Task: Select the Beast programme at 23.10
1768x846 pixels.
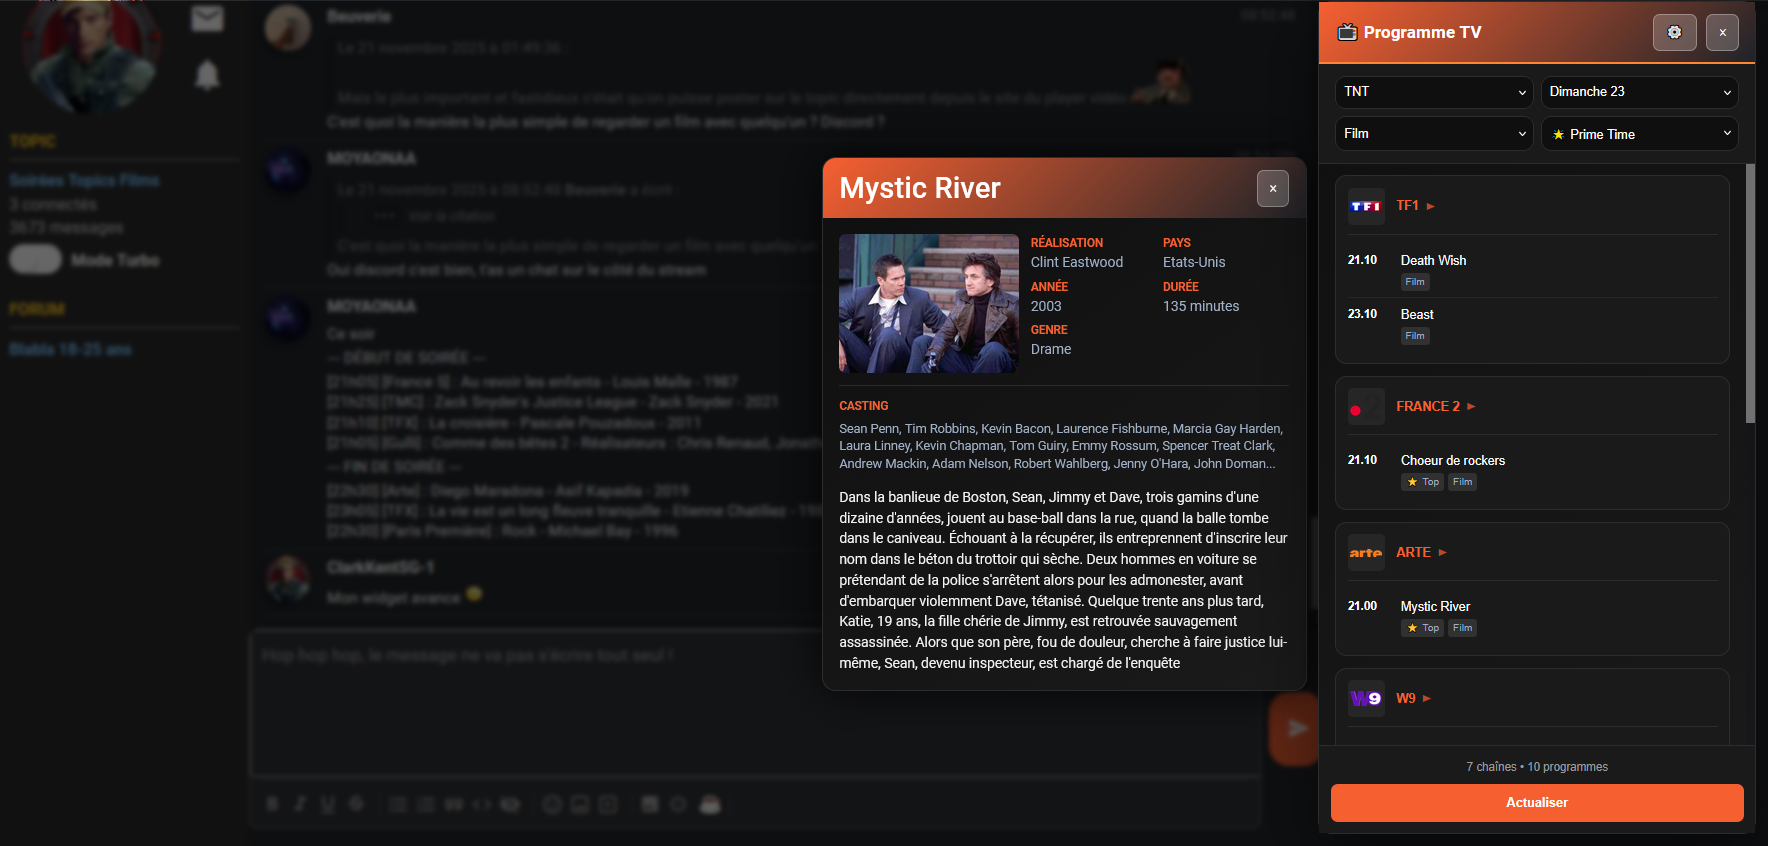Action: (1416, 315)
